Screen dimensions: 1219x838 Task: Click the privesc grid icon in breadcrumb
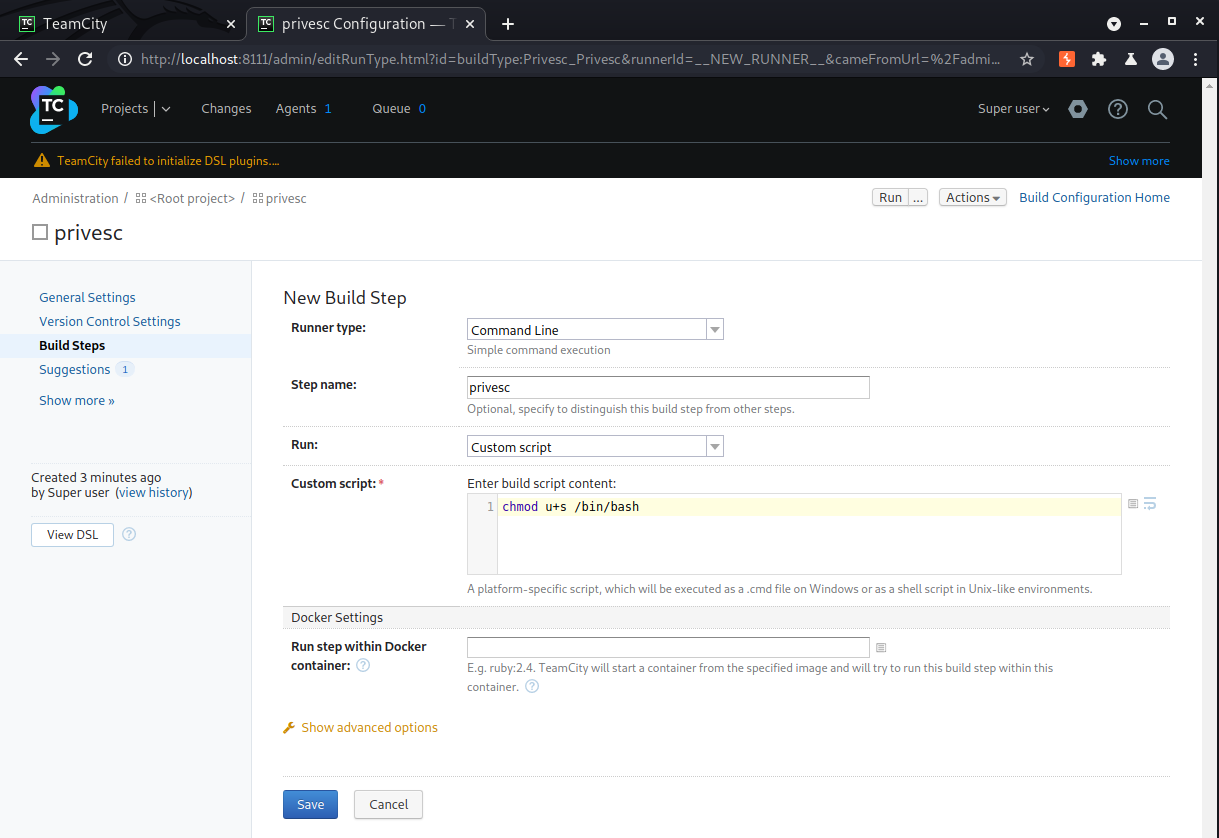(x=258, y=199)
